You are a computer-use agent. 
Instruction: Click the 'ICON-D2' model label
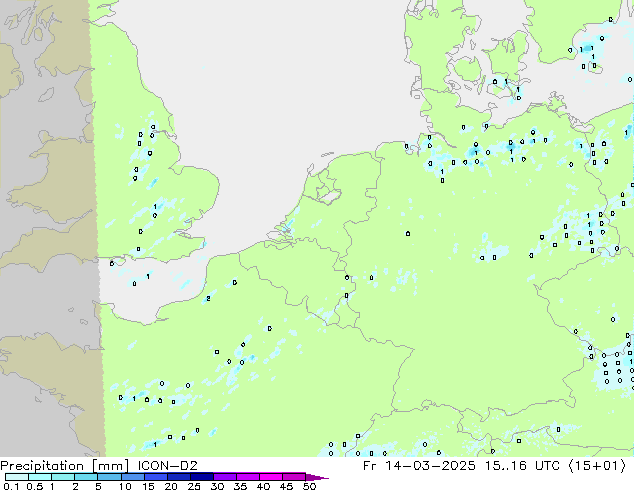tap(167, 465)
